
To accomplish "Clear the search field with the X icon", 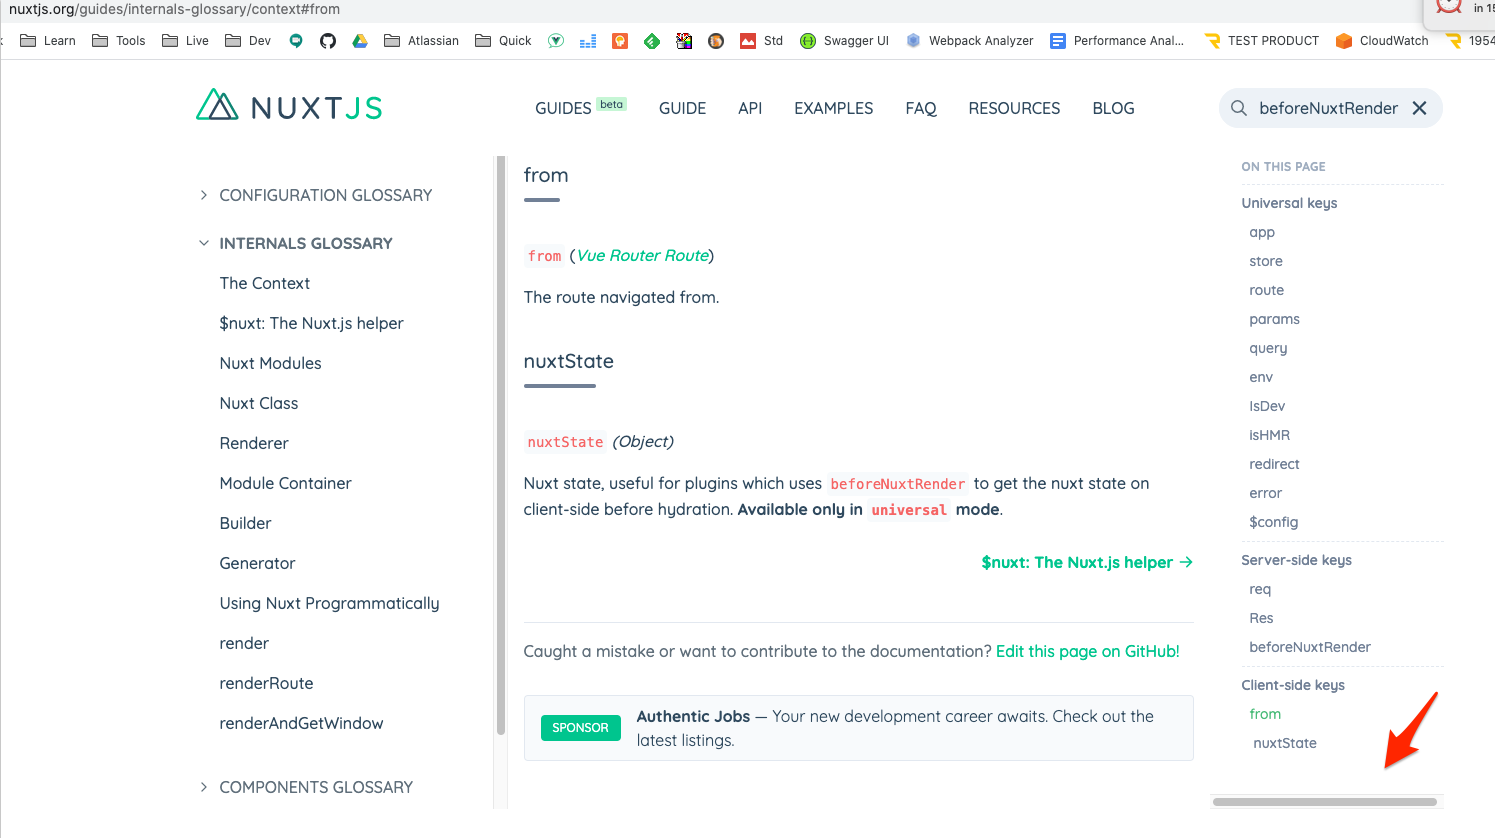I will (1419, 108).
